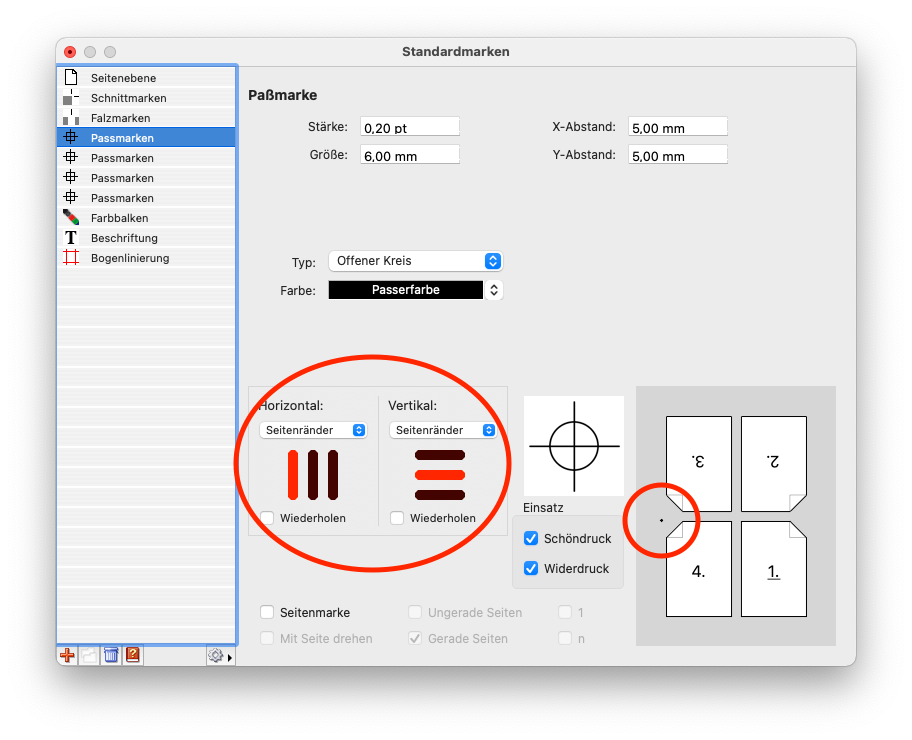Select Beschriftung in the marks list
The height and width of the screenshot is (740, 912).
coord(124,238)
